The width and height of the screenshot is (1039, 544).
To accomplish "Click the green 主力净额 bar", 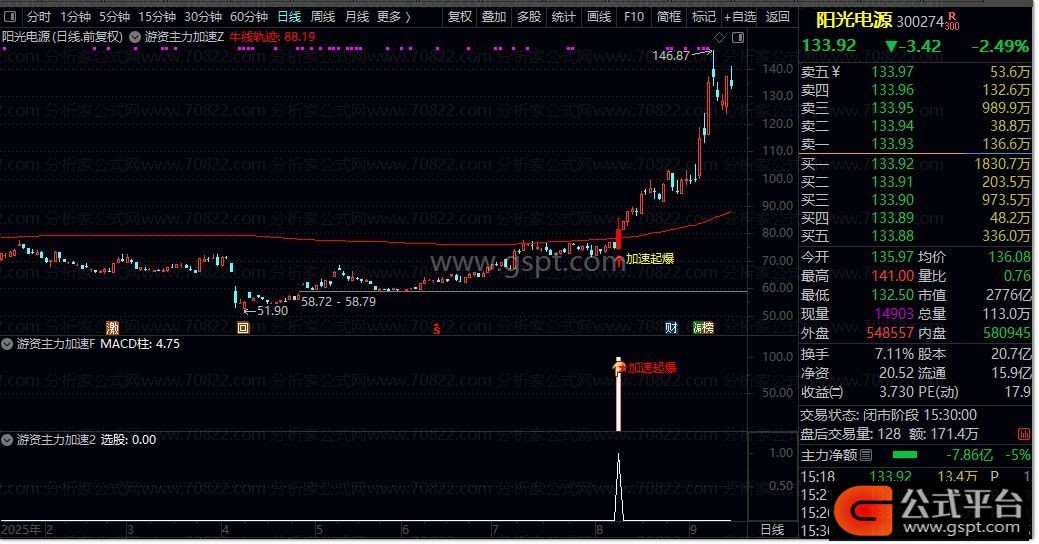I will (904, 455).
